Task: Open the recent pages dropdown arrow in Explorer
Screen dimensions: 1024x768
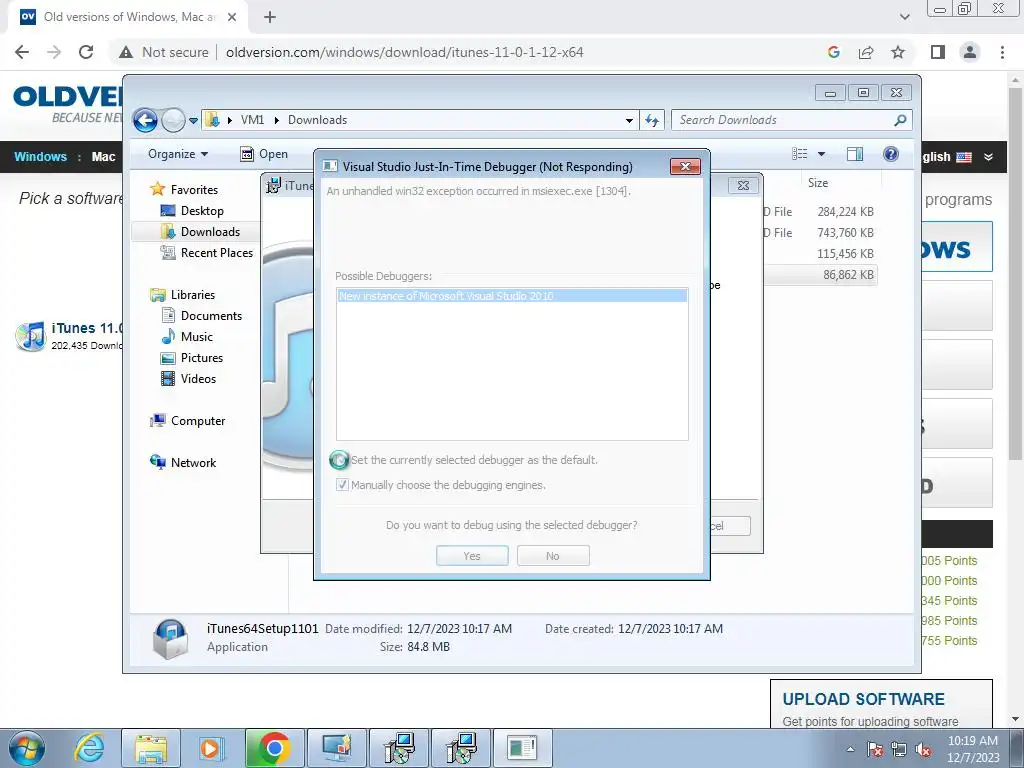Action: [x=193, y=120]
